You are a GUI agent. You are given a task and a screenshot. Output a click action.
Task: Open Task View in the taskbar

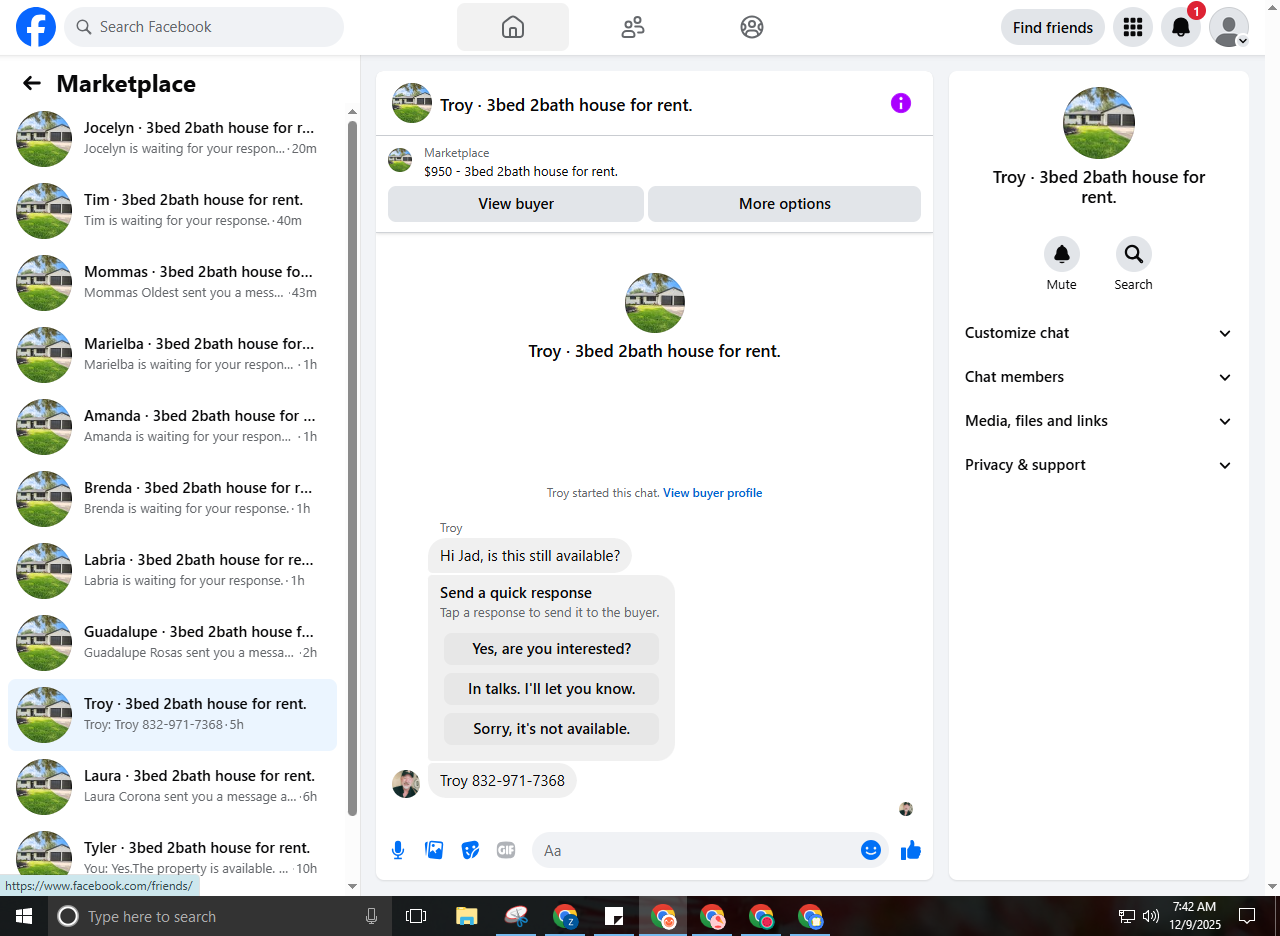416,916
